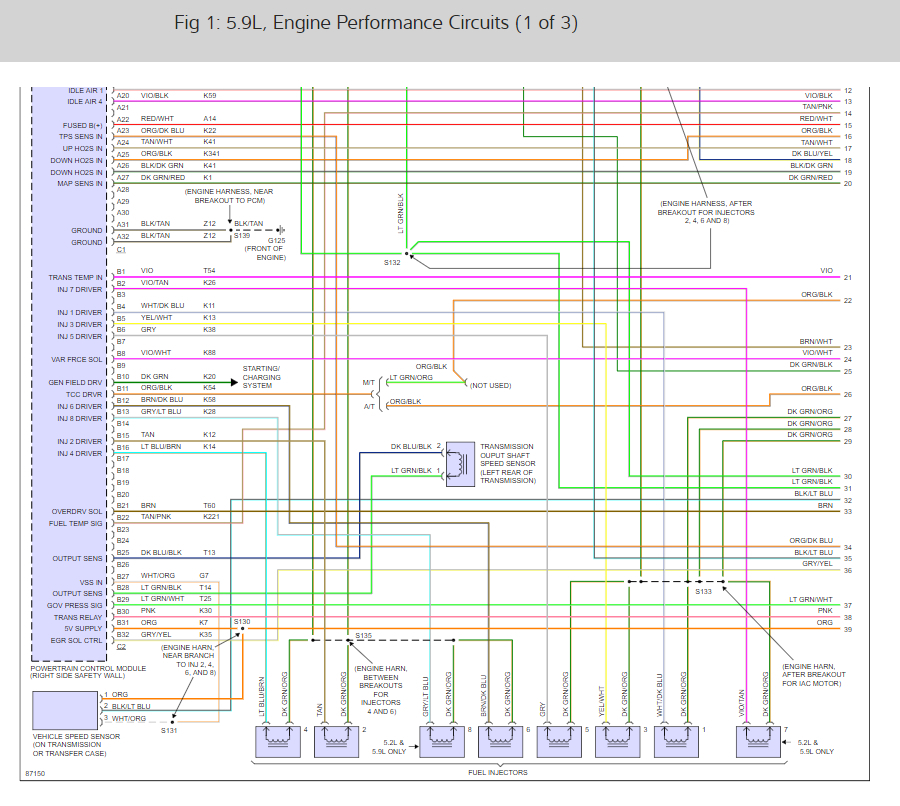Click the figure title 'Fig 1: 5.9L, Engine Performance Circuits'
Viewport: 900px width, 806px height.
click(x=376, y=23)
